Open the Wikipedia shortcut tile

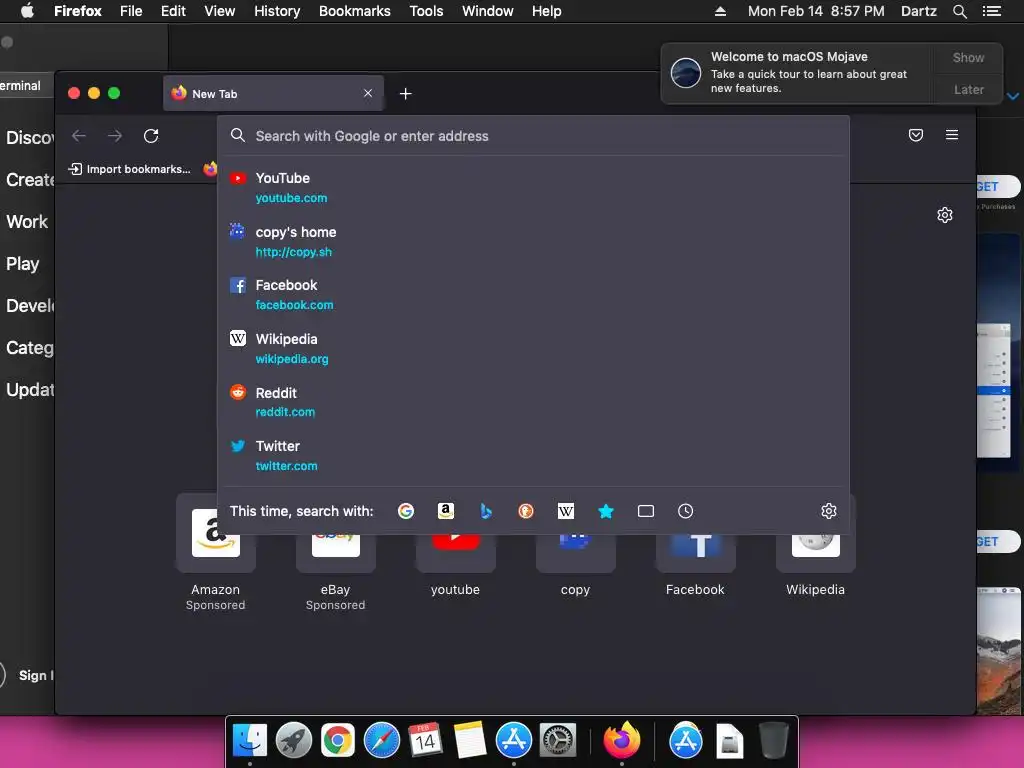point(816,552)
